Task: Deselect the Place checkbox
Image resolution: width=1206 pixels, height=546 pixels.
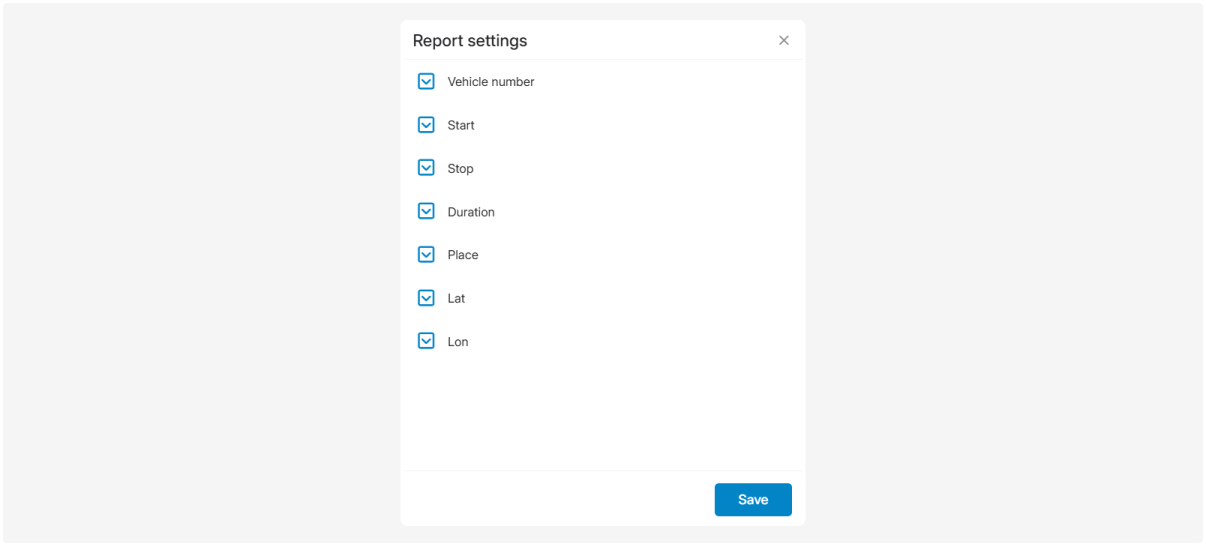Action: 426,255
